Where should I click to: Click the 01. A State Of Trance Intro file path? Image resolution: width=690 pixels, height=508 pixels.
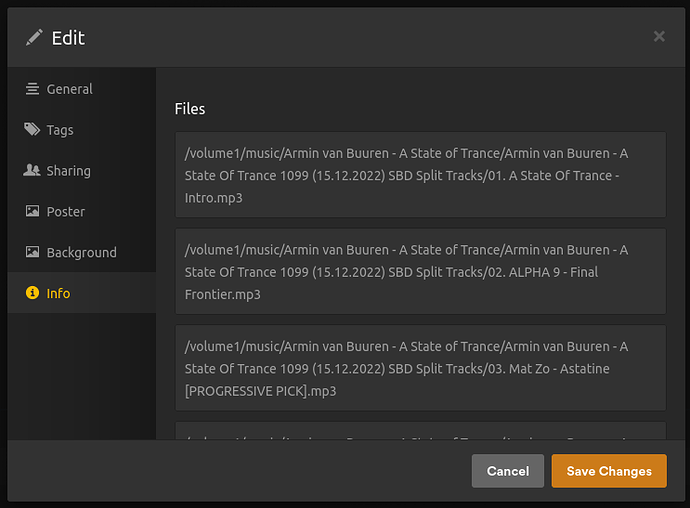click(420, 175)
